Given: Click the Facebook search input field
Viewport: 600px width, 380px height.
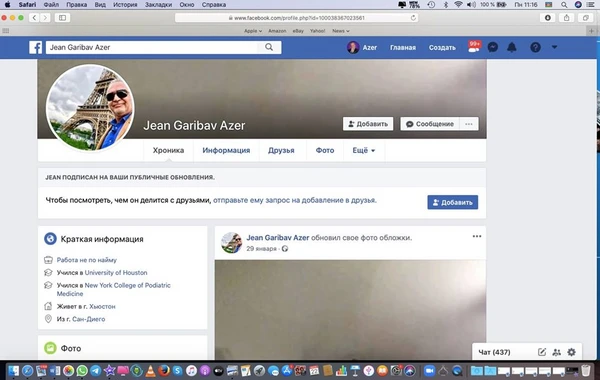Looking at the screenshot, I should (153, 47).
